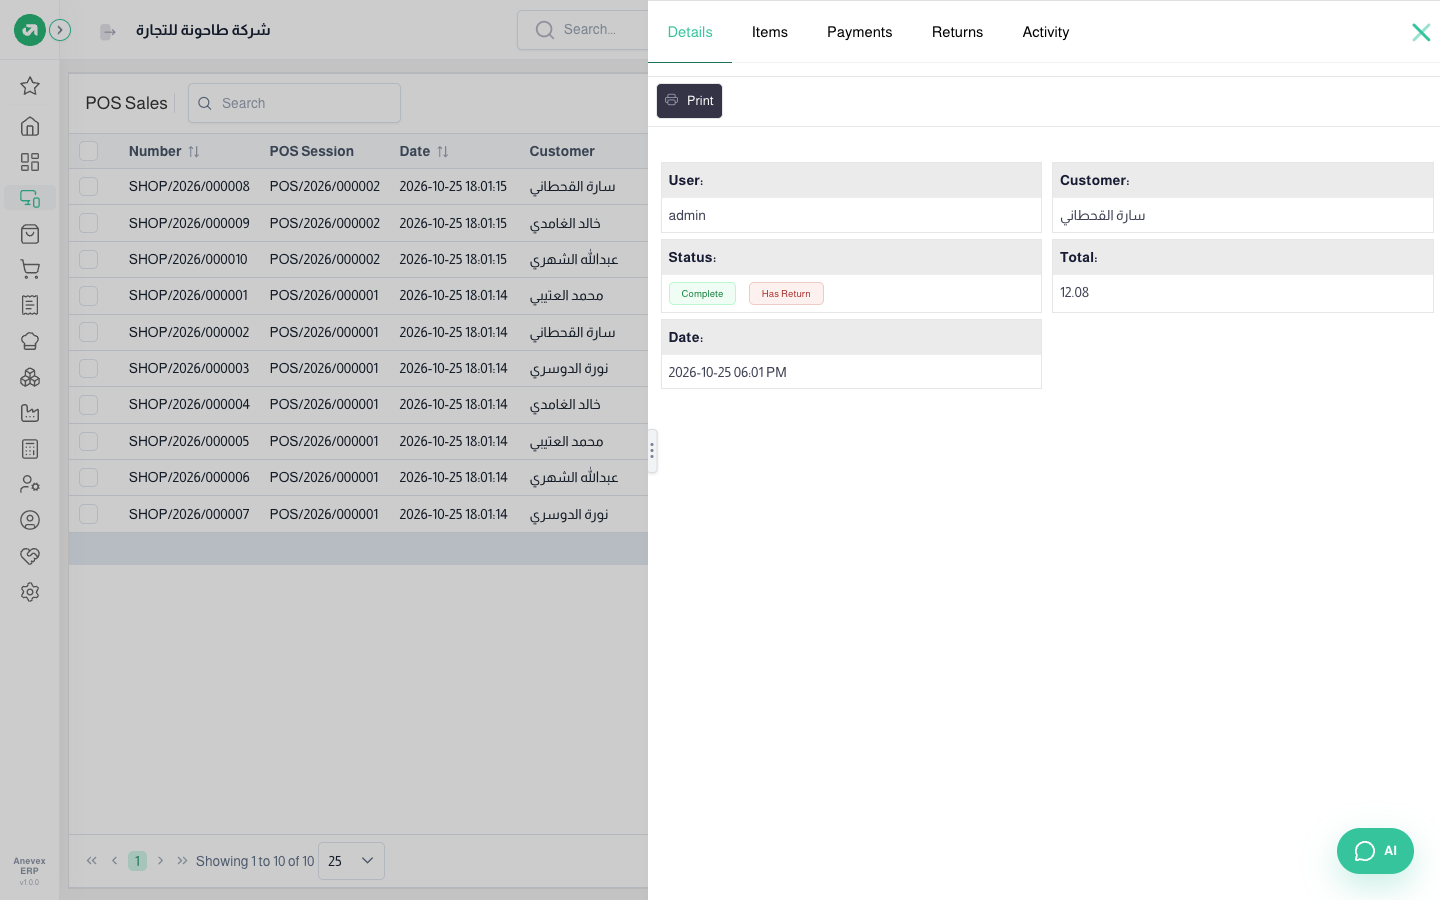Open the rows-per-page dropdown showing 25
The height and width of the screenshot is (900, 1440).
(351, 861)
